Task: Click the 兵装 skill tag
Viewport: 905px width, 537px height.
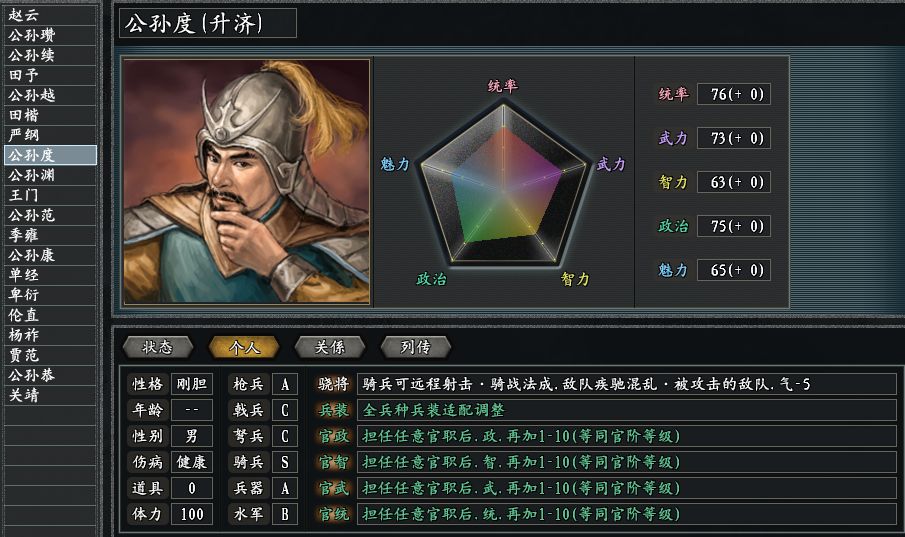Action: coord(332,410)
